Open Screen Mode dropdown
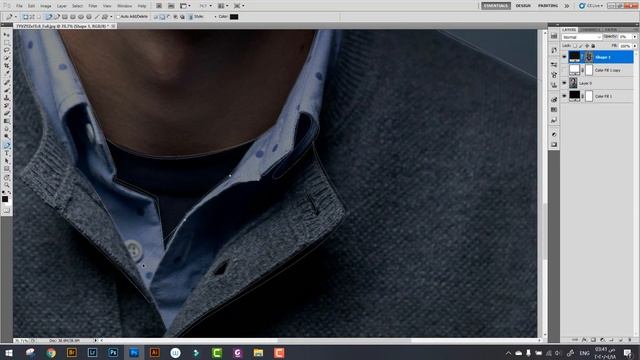Viewport: 640px width, 360px height. tap(240, 6)
